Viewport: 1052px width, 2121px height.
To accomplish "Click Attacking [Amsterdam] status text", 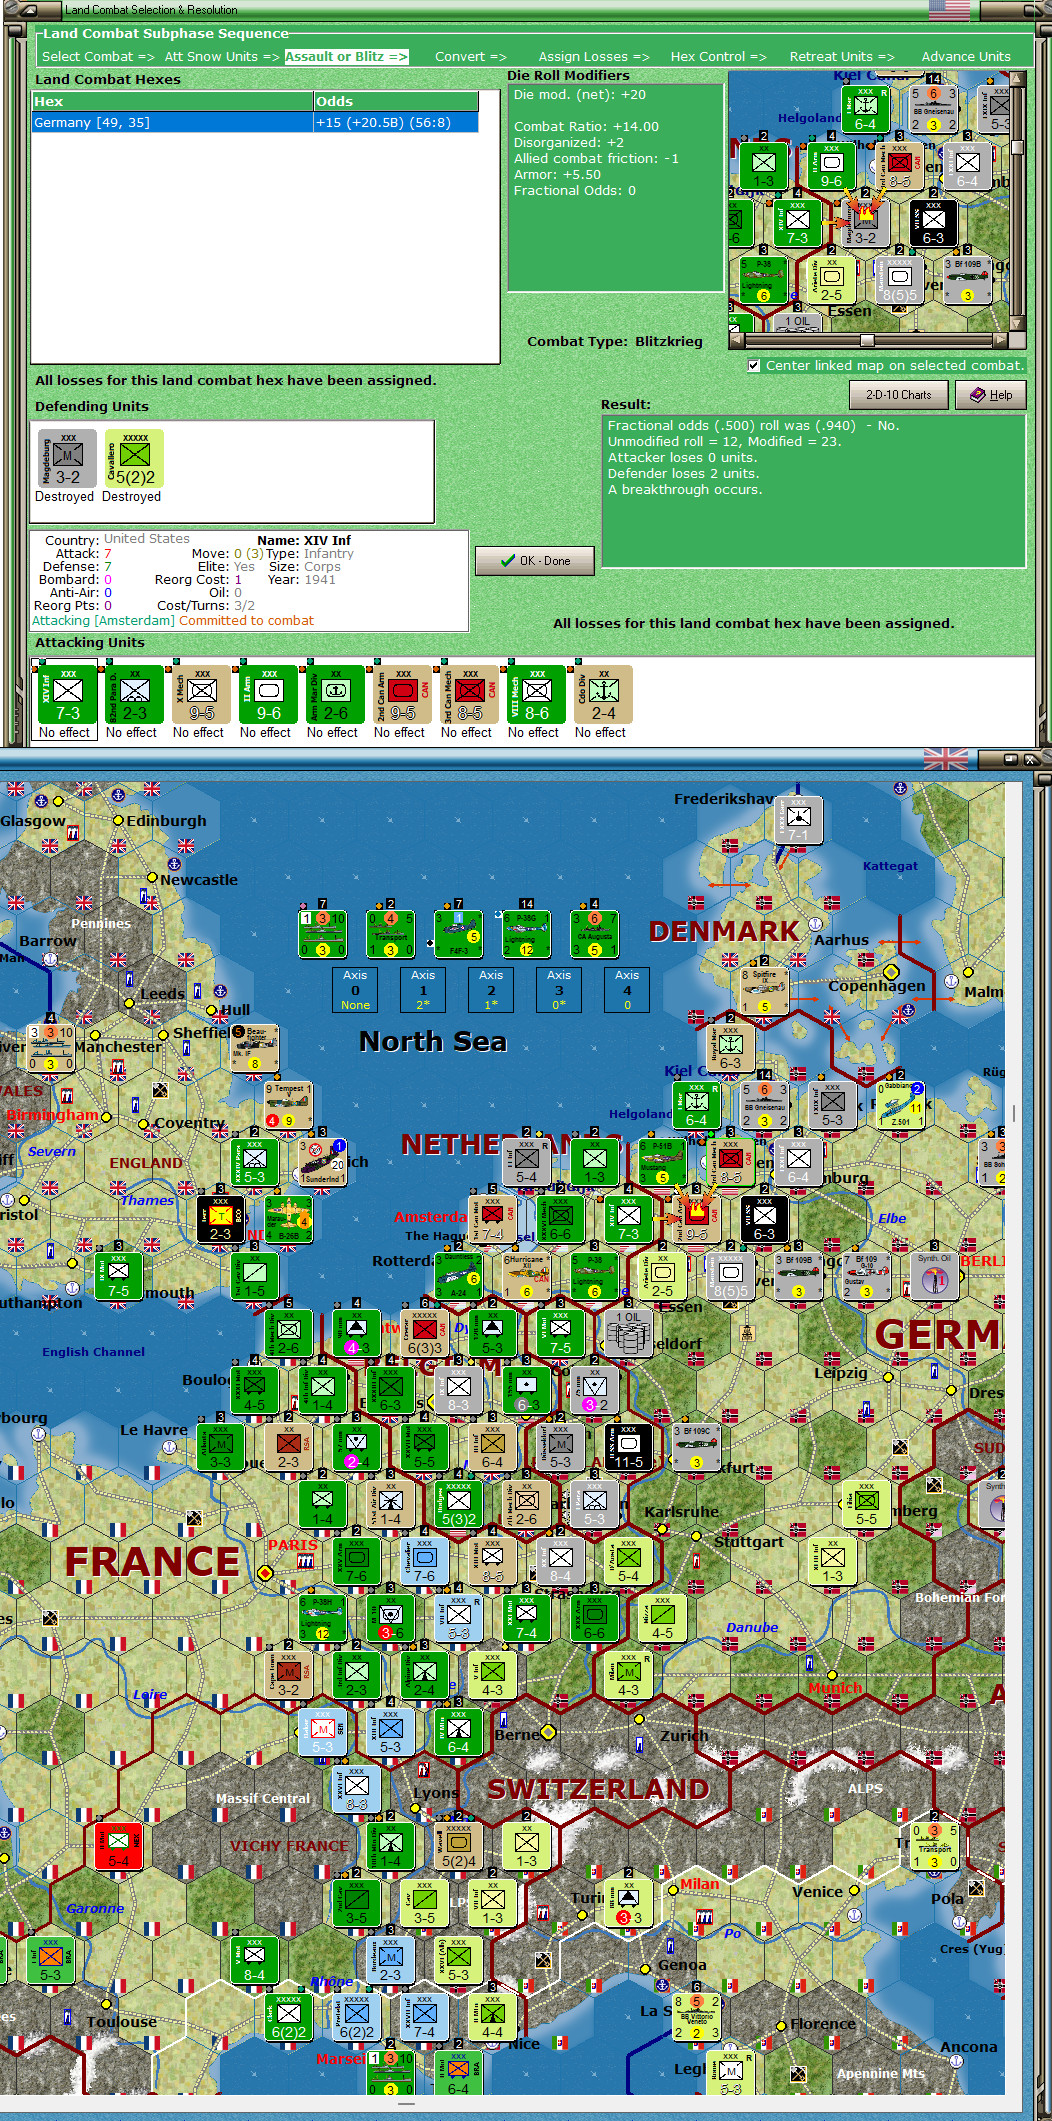I will pos(104,621).
